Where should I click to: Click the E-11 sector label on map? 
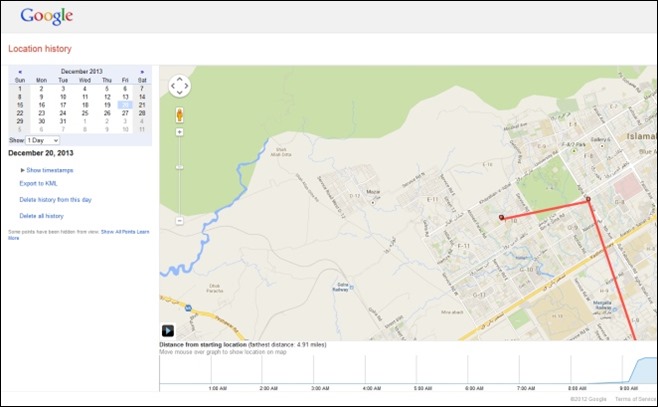tap(433, 200)
